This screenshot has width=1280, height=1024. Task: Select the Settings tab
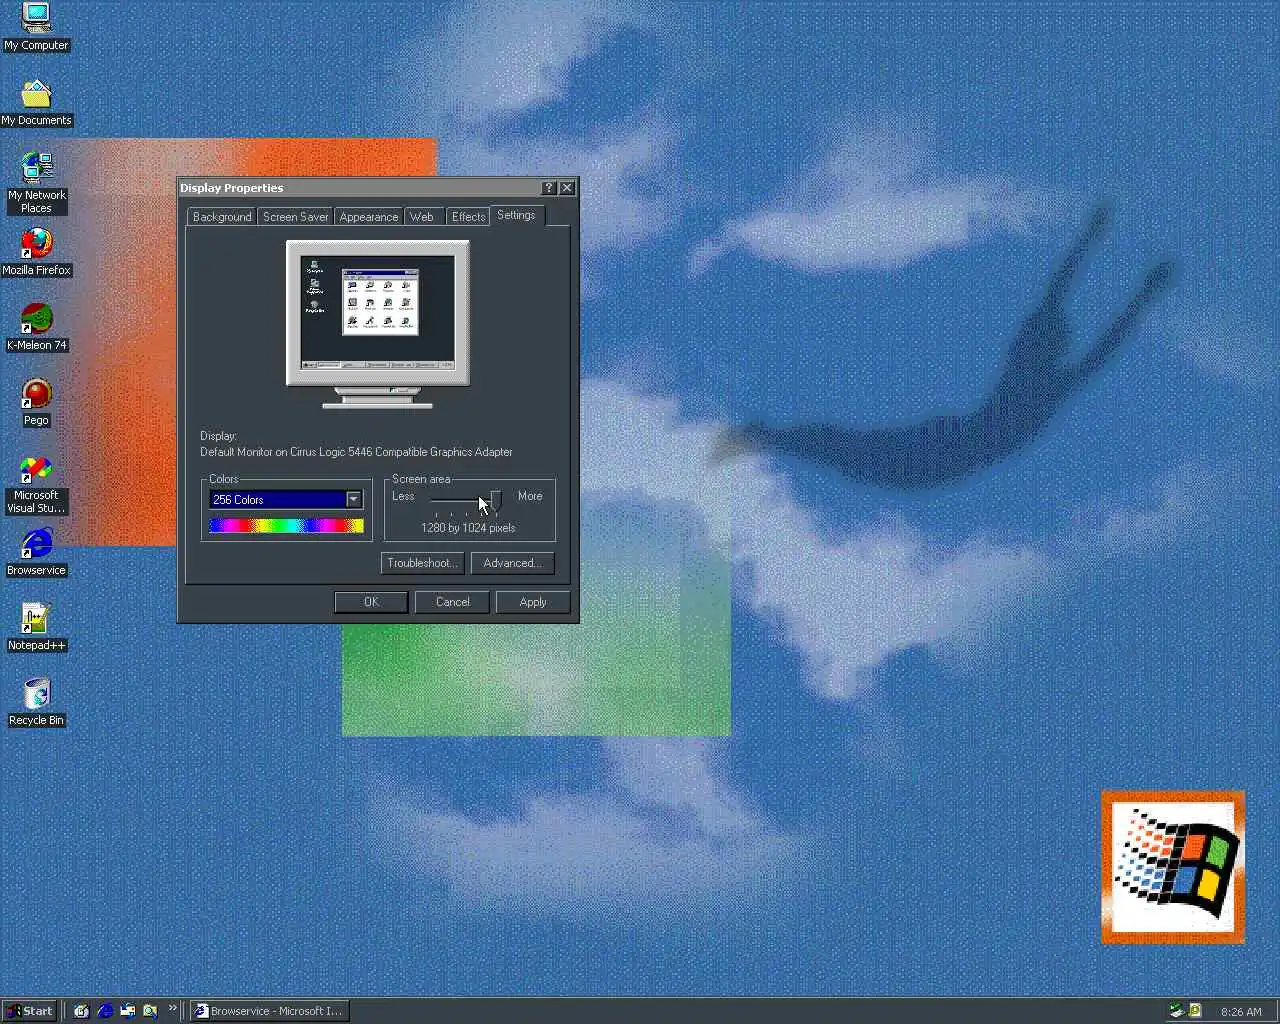click(516, 215)
